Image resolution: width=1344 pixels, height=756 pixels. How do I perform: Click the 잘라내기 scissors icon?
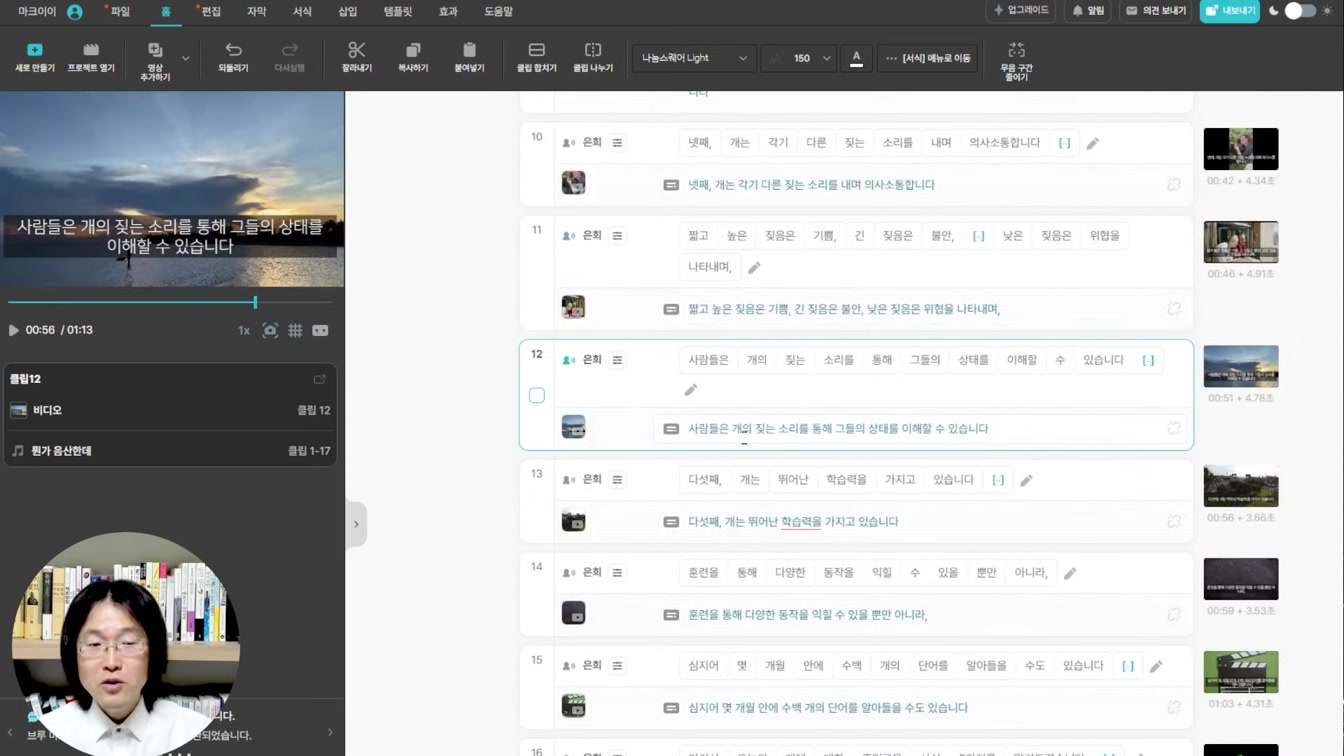coord(357,57)
